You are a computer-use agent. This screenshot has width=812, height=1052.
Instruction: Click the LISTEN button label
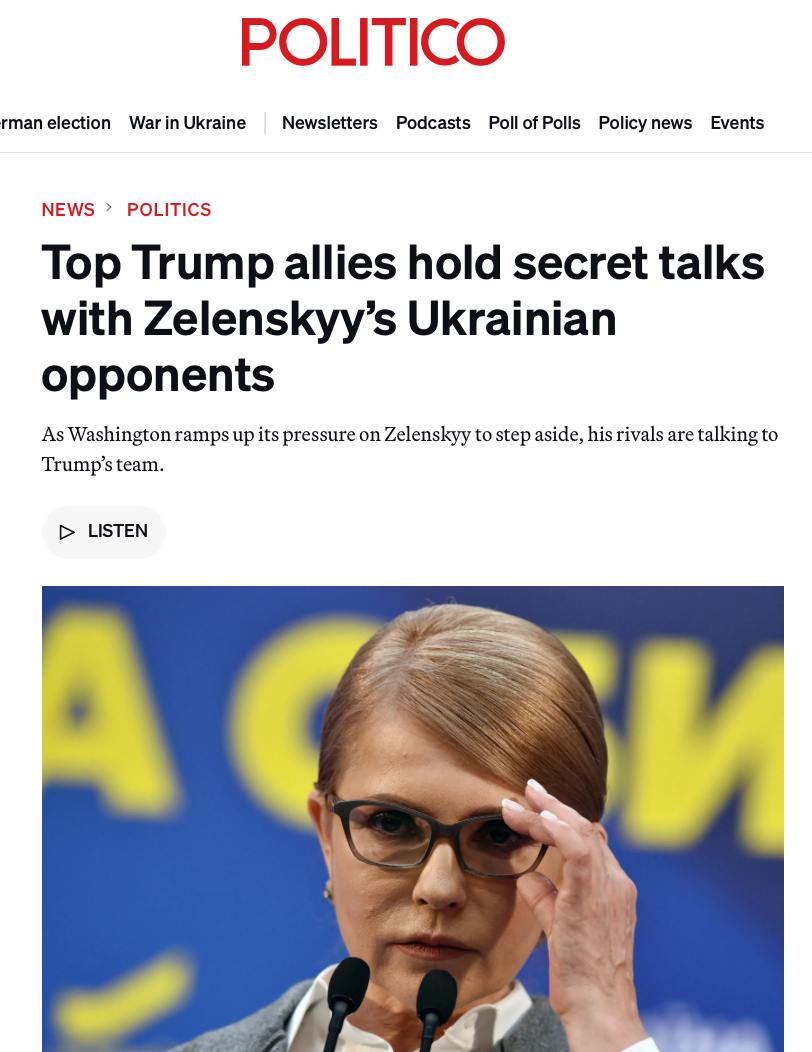tap(117, 531)
